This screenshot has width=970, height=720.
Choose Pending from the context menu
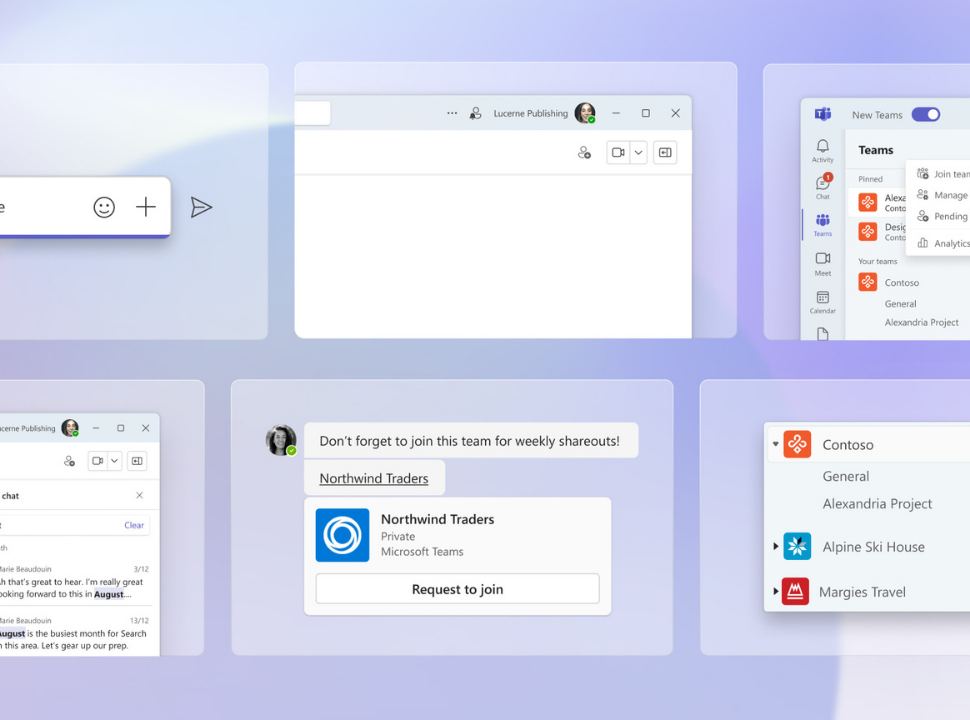point(943,216)
